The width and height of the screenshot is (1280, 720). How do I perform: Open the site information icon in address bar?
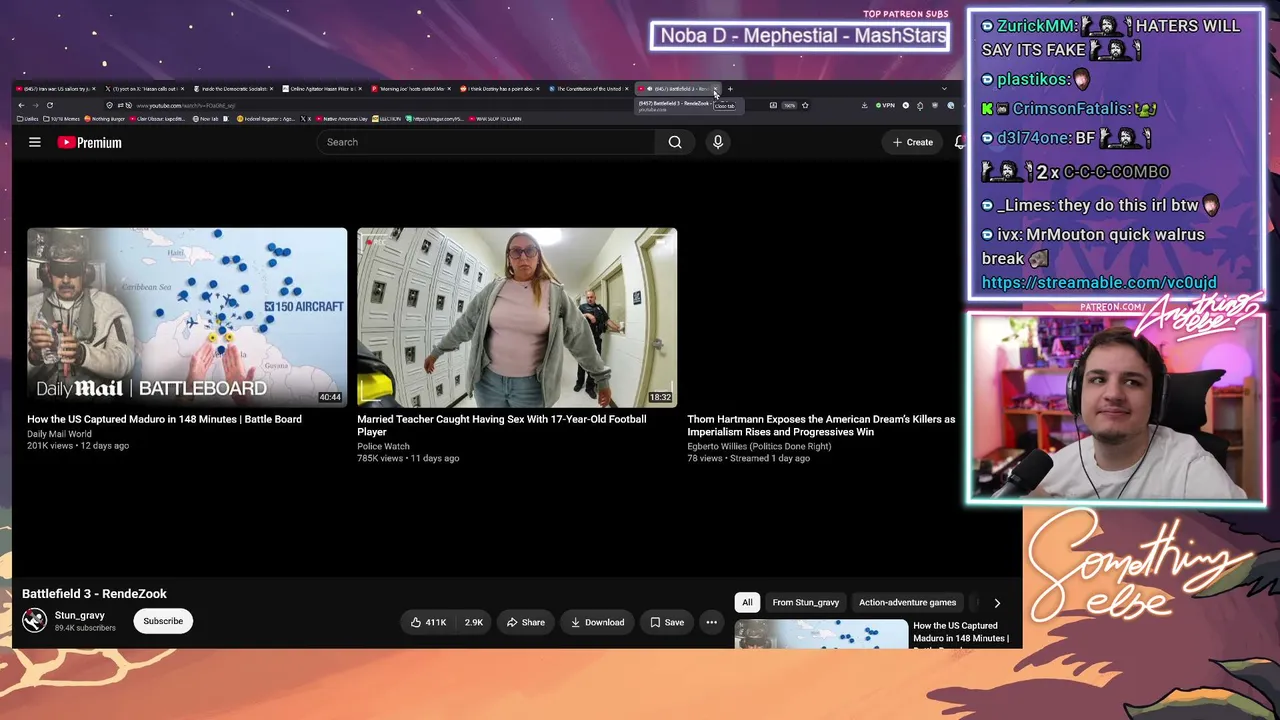coord(122,105)
